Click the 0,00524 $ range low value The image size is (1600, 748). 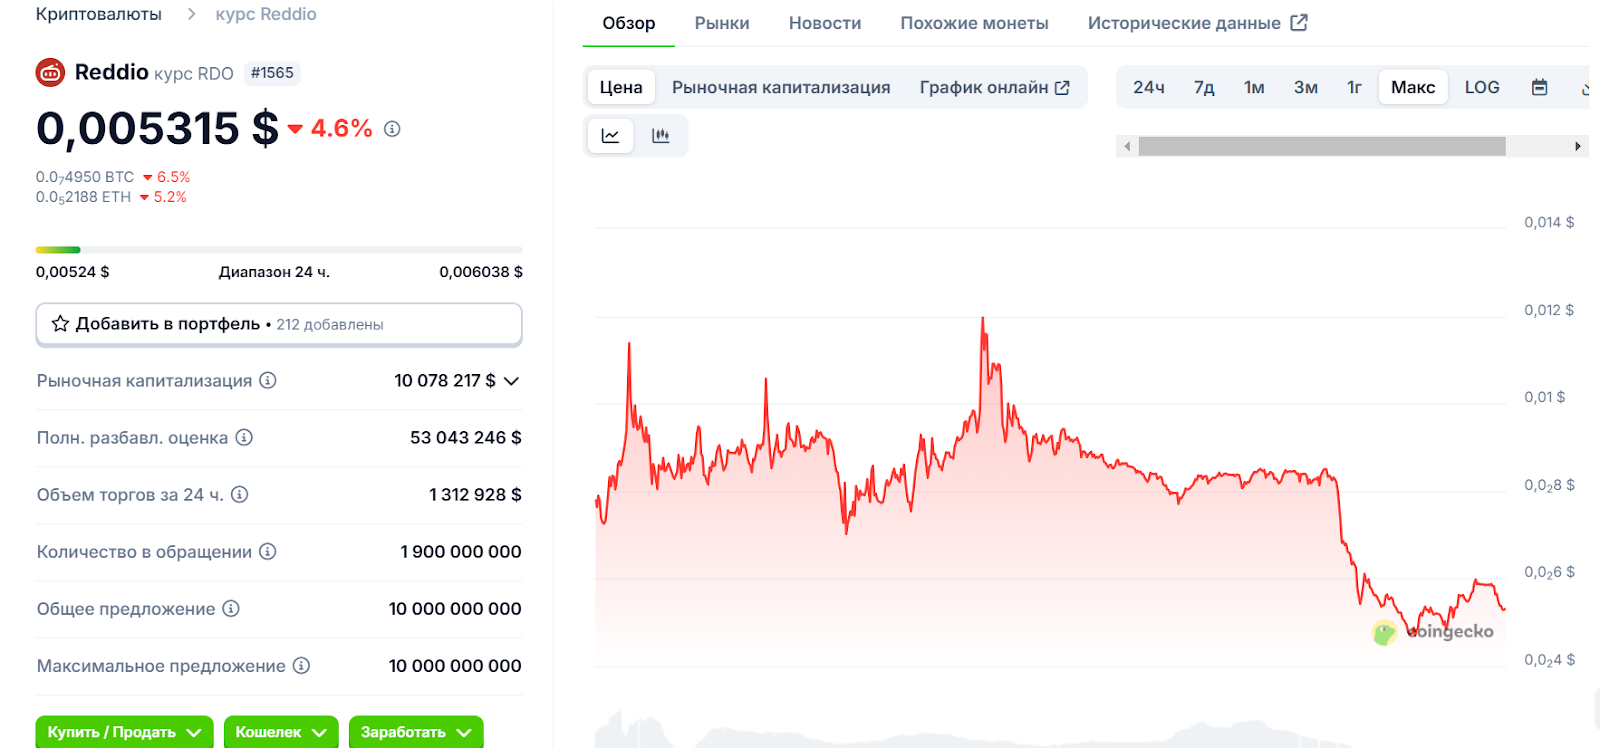(x=73, y=272)
